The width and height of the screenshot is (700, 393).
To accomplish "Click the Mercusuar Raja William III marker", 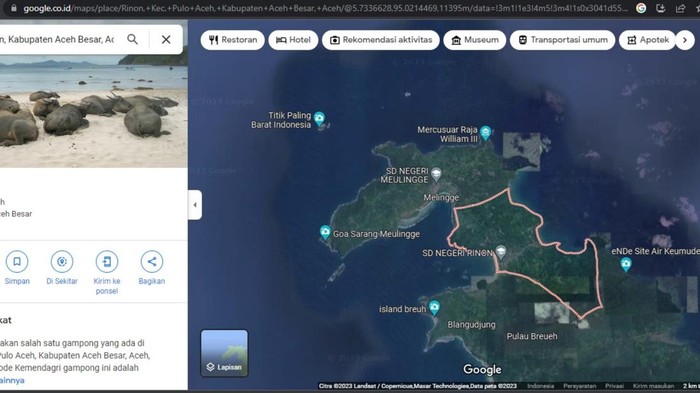I will pos(485,133).
